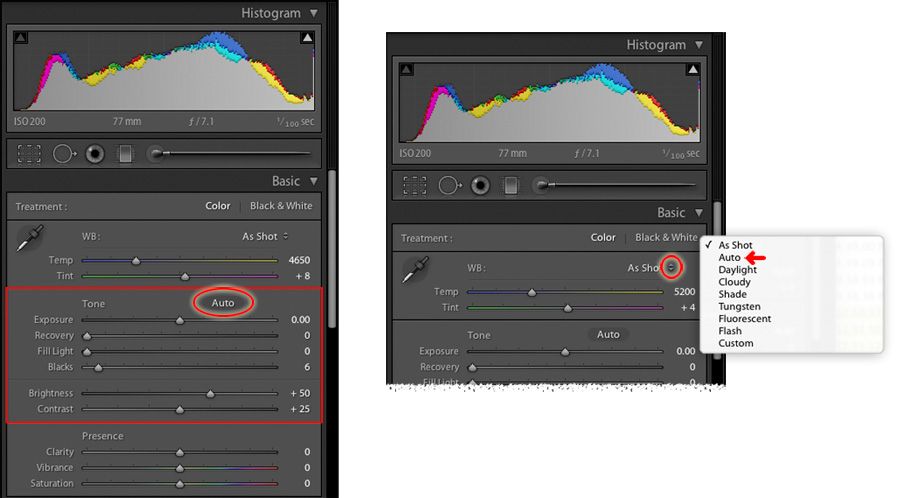Click Brightness slider handle in left panel

(211, 394)
